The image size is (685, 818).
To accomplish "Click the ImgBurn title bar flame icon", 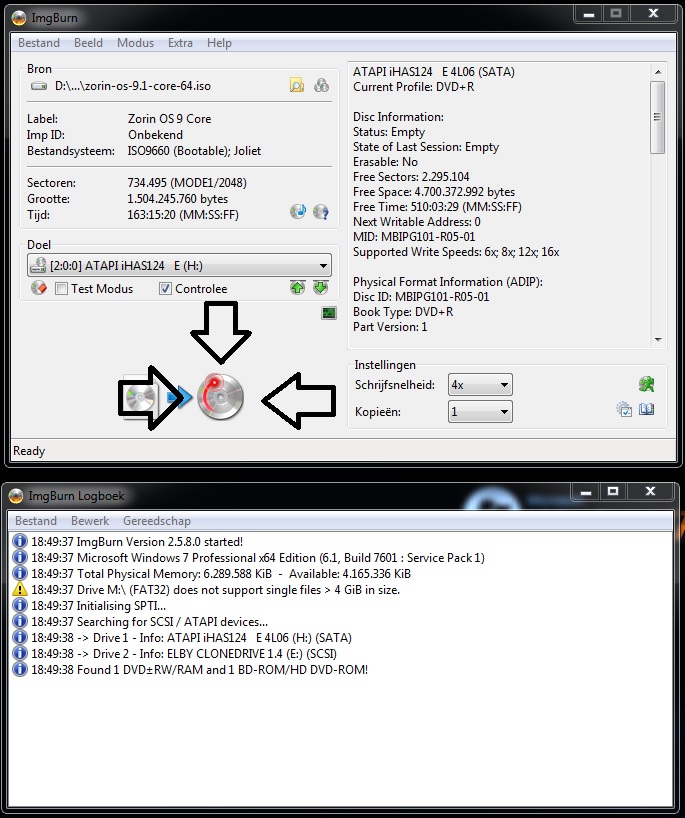I will point(19,18).
